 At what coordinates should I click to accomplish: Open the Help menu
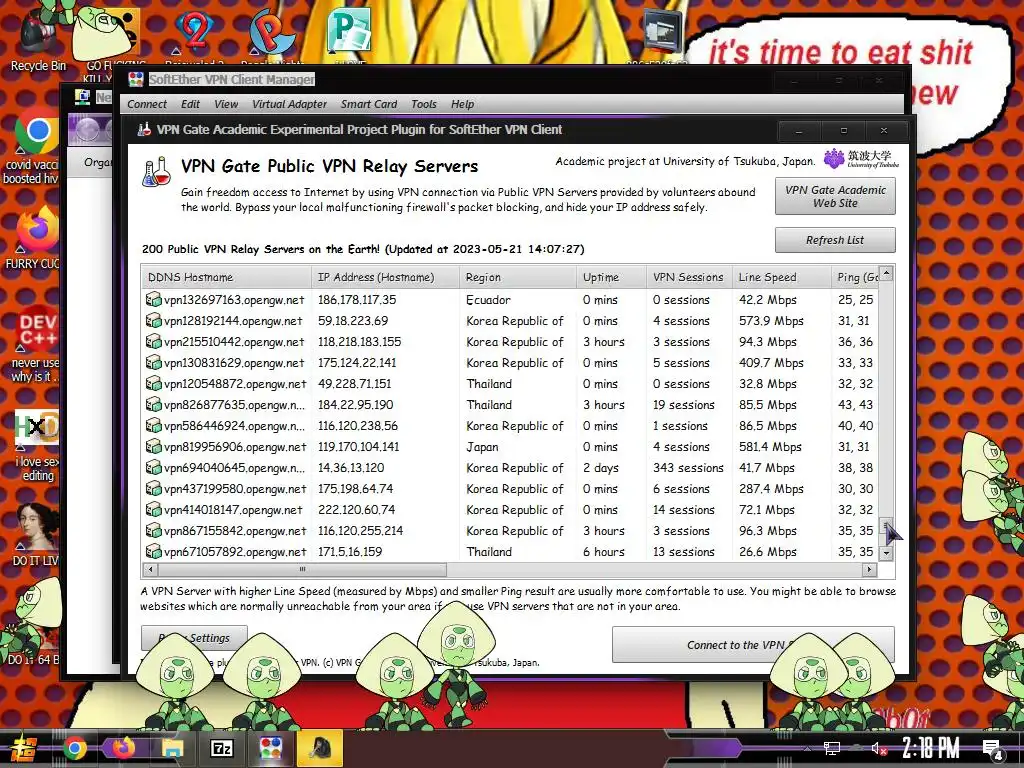point(462,104)
